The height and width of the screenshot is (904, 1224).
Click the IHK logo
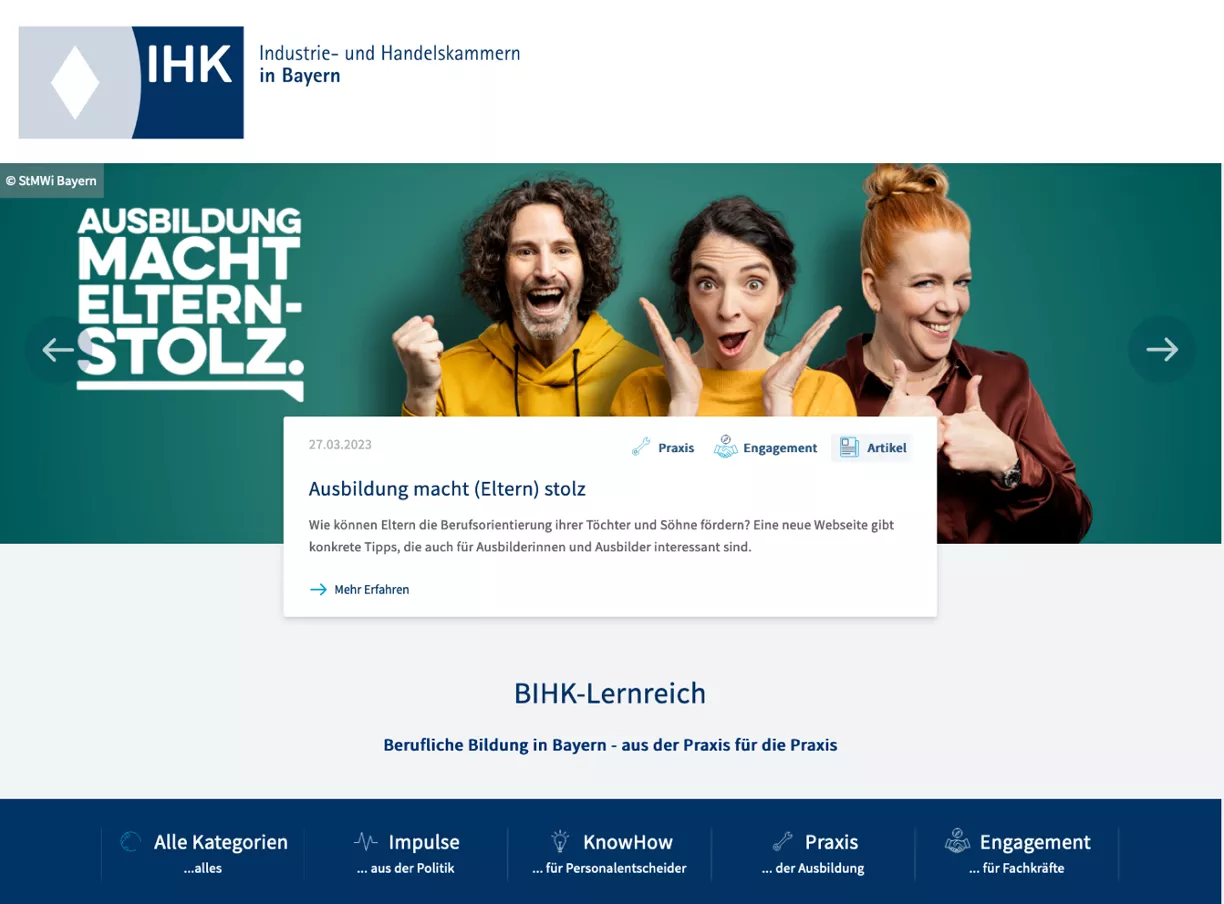tap(131, 82)
